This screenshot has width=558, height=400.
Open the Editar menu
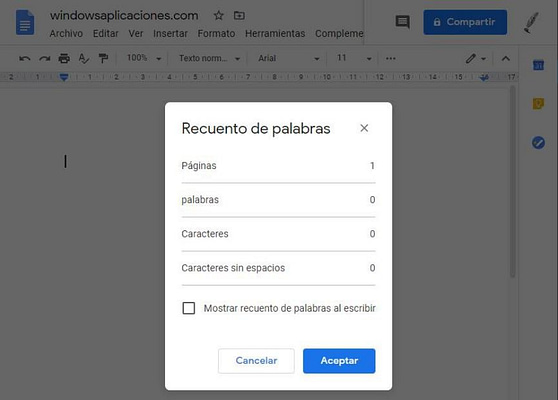point(105,33)
